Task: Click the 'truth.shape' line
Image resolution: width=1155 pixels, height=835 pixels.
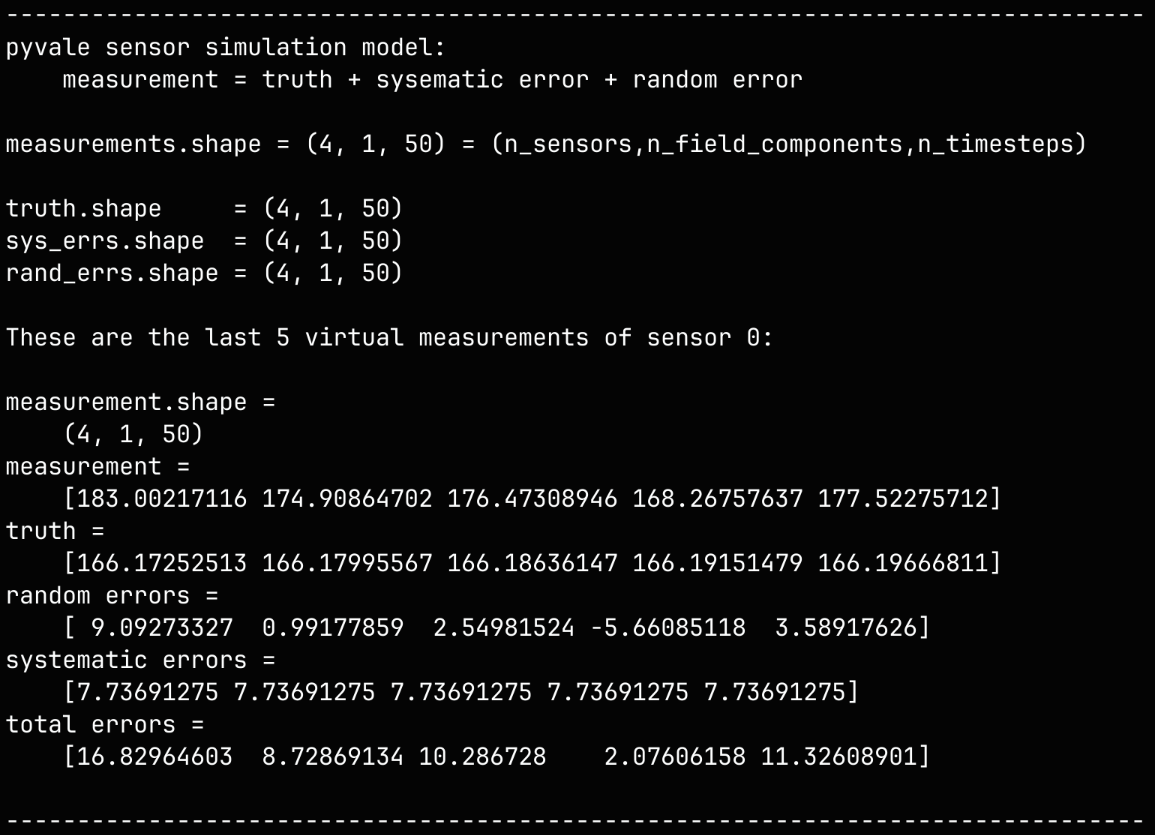Action: coord(204,209)
